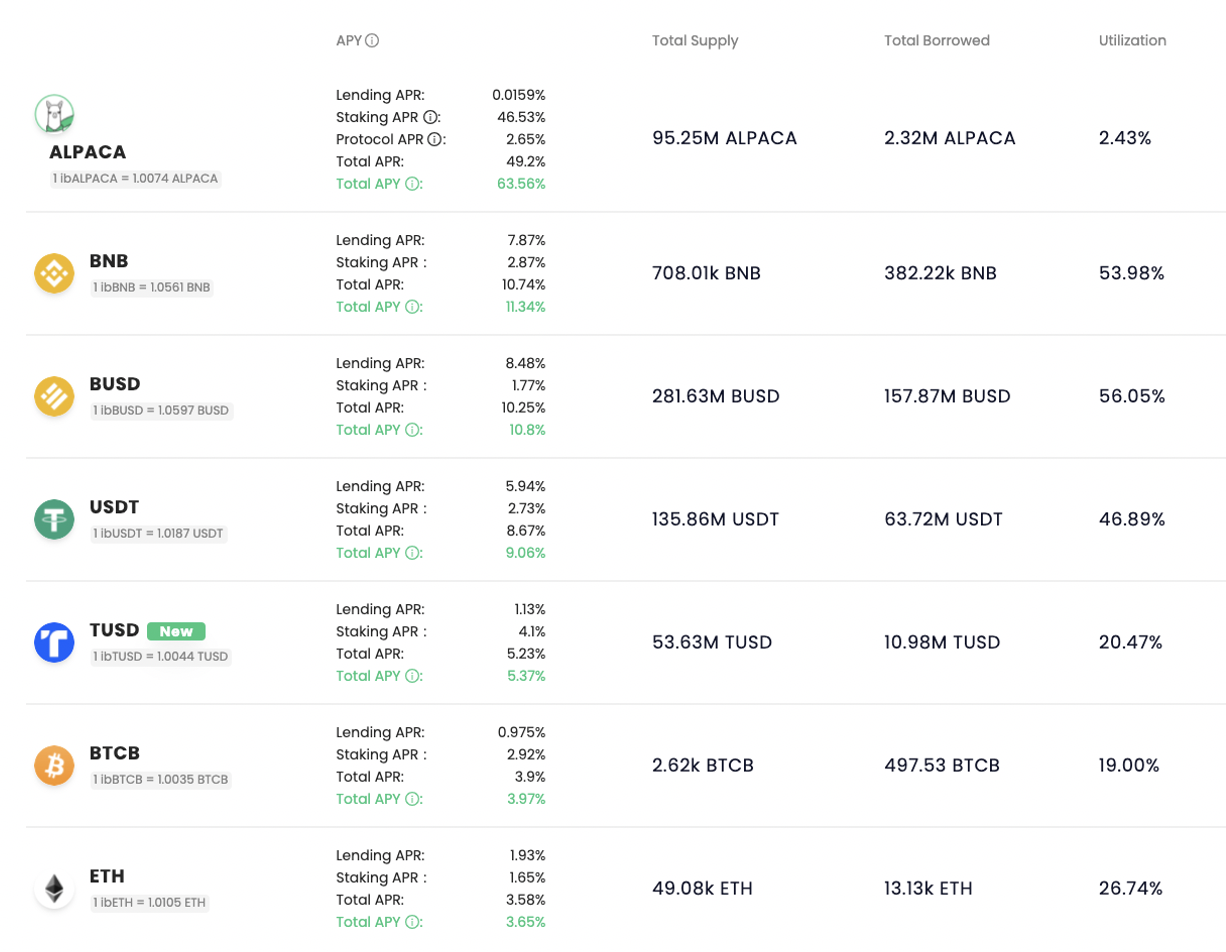Click the 63.72M USDT borrowed value
This screenshot has width=1226, height=952.
pyautogui.click(x=943, y=519)
